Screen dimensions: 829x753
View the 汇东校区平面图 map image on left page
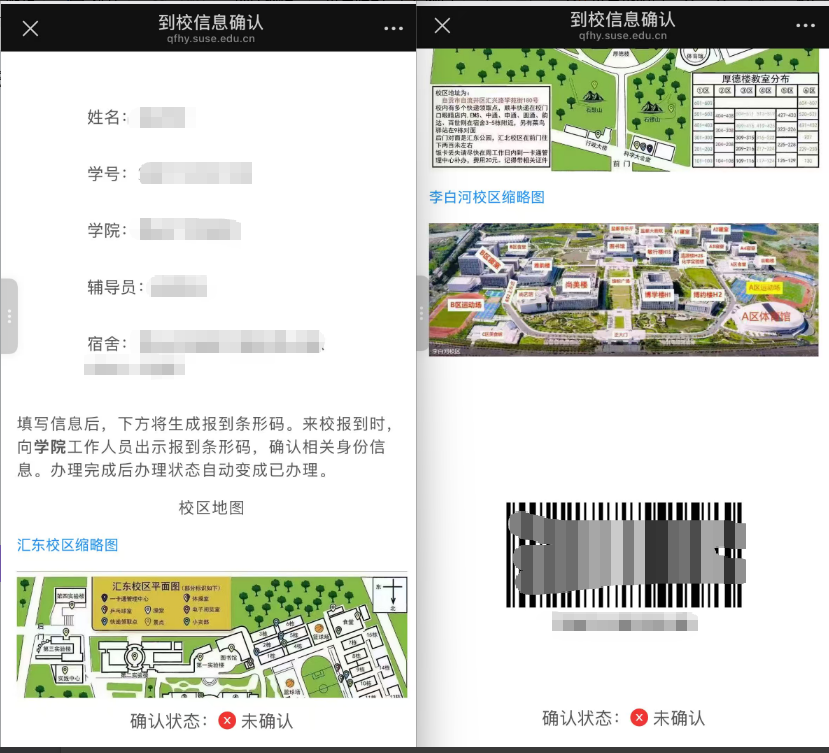[212, 637]
